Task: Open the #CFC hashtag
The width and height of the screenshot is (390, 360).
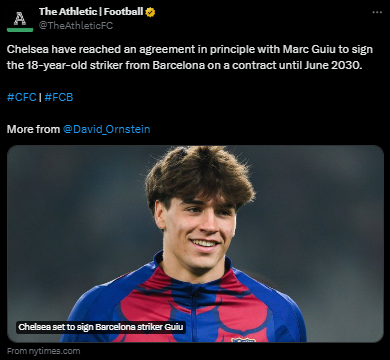Action: click(22, 97)
